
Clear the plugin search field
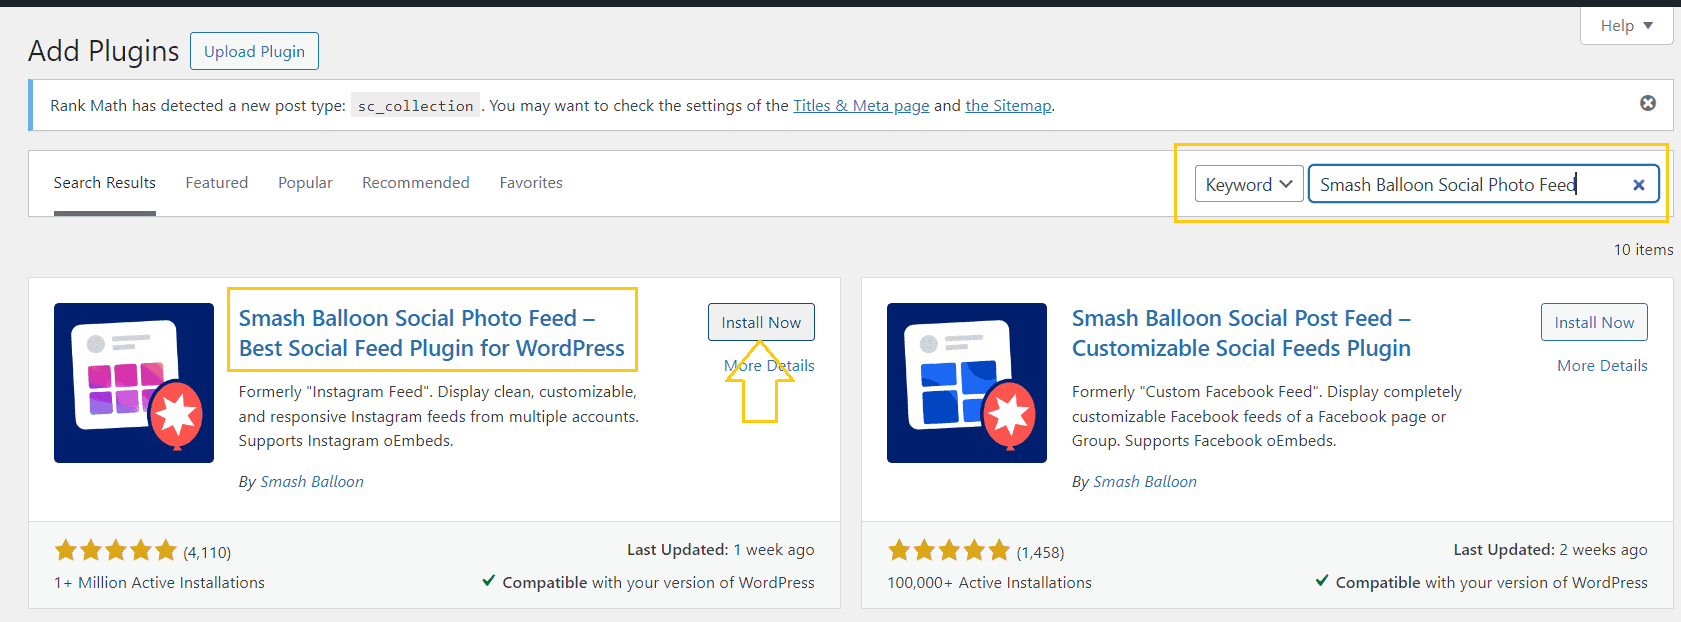point(1638,185)
